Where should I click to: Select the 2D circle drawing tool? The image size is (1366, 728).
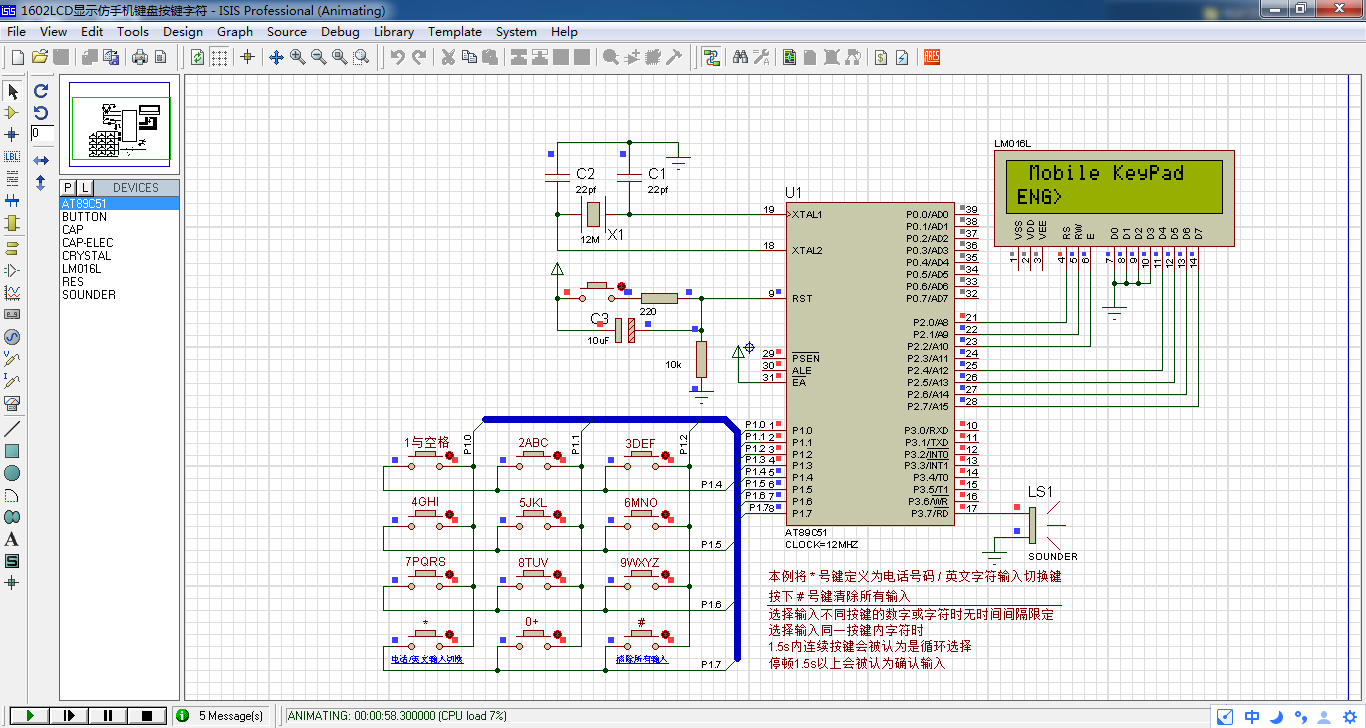(12, 473)
